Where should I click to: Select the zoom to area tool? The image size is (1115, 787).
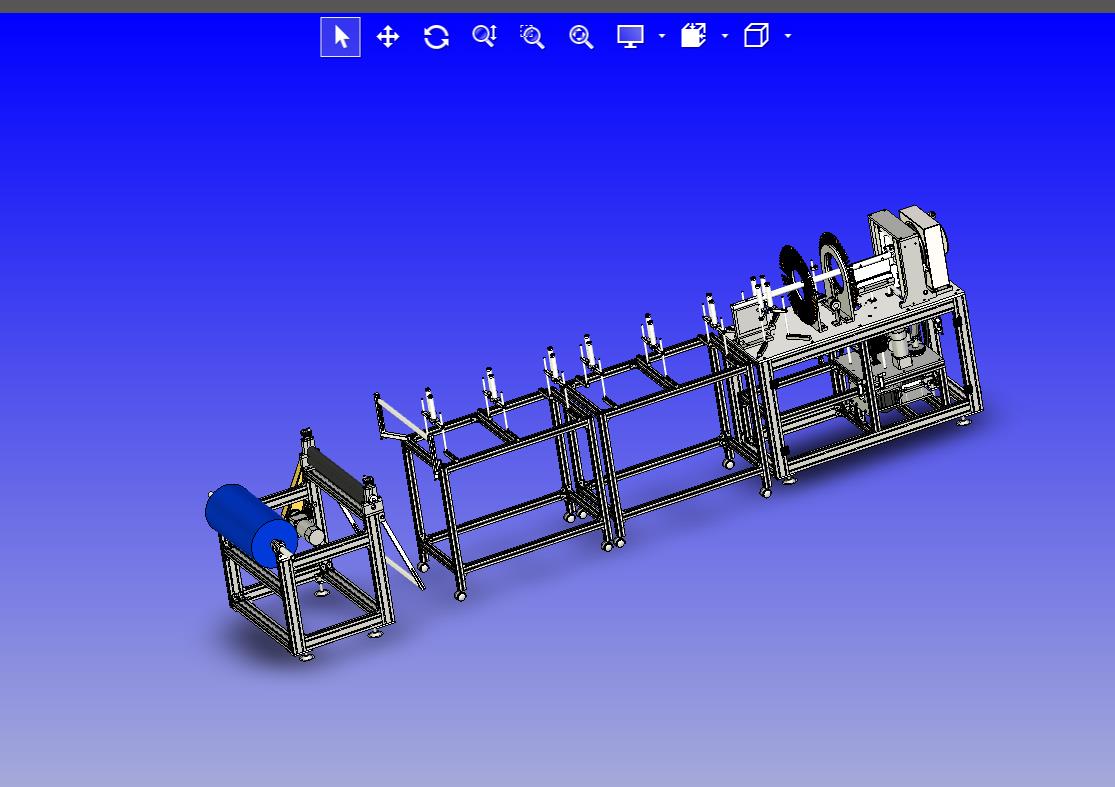coord(532,36)
